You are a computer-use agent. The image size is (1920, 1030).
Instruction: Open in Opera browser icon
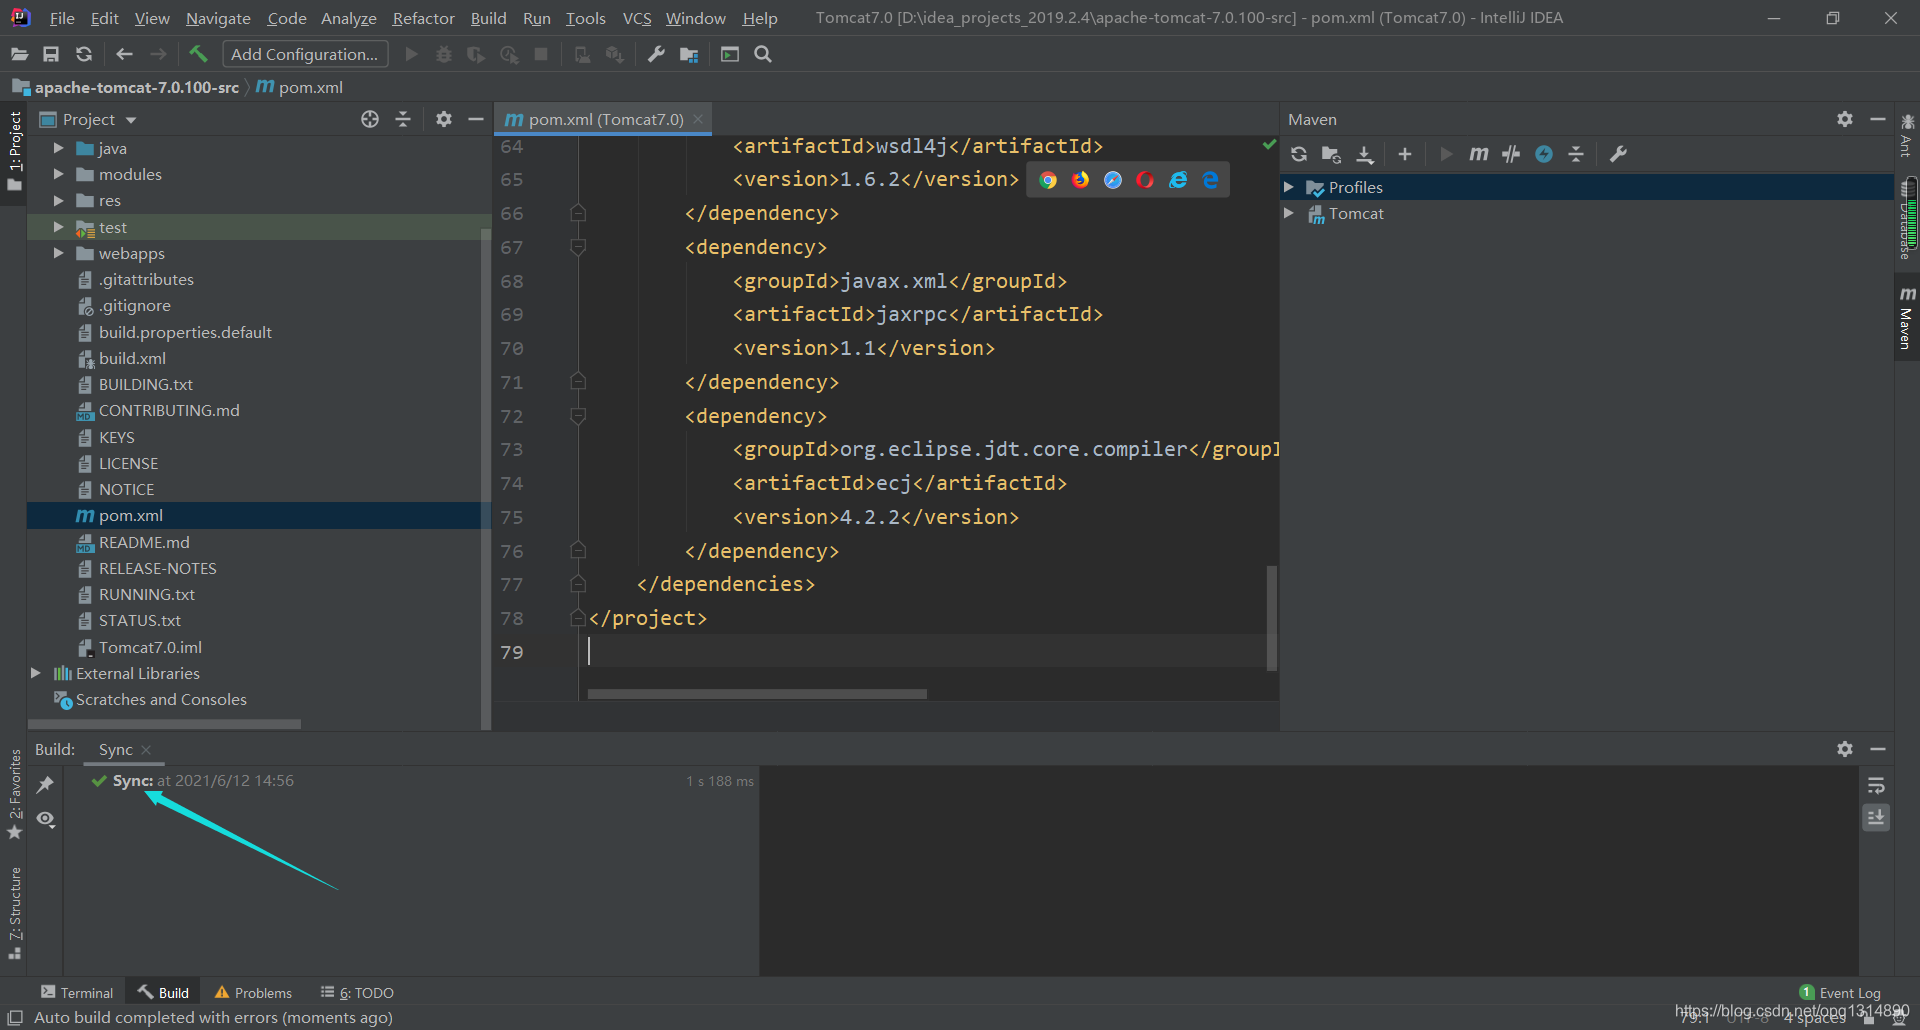(1145, 180)
